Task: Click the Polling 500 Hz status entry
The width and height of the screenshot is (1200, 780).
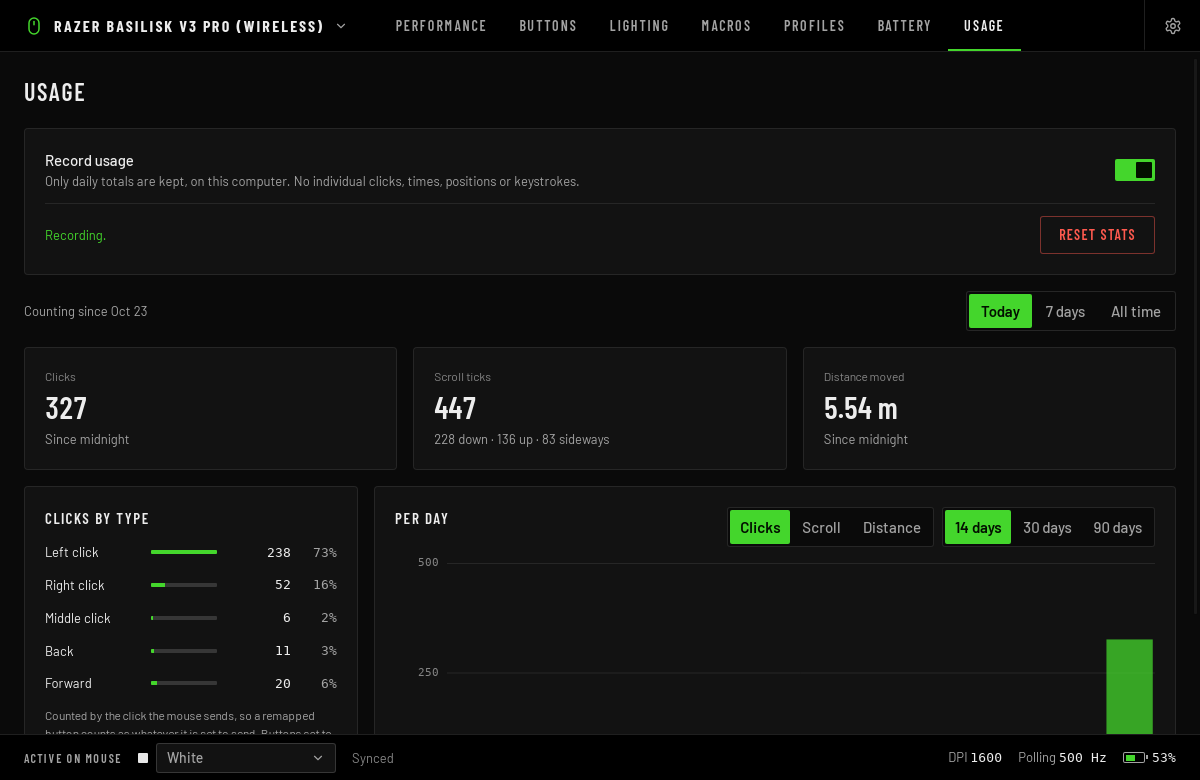Action: [1062, 758]
